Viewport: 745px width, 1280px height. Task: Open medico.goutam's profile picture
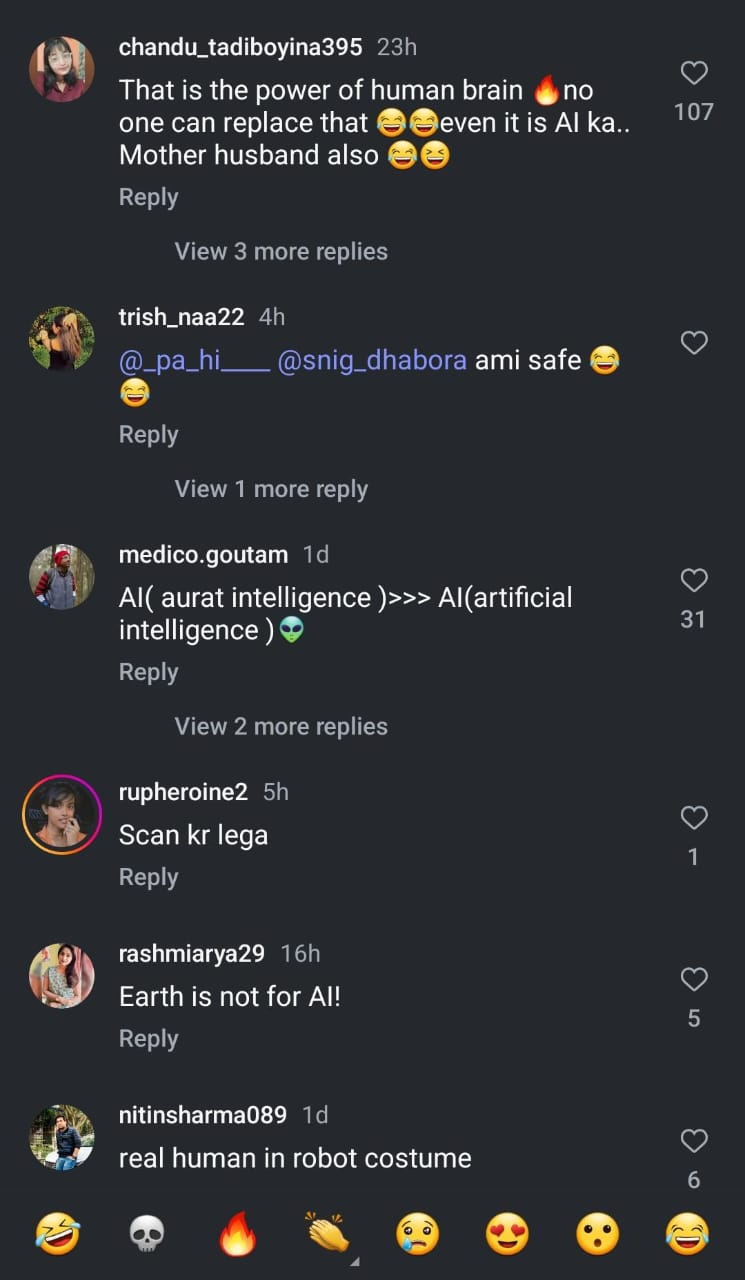[61, 577]
